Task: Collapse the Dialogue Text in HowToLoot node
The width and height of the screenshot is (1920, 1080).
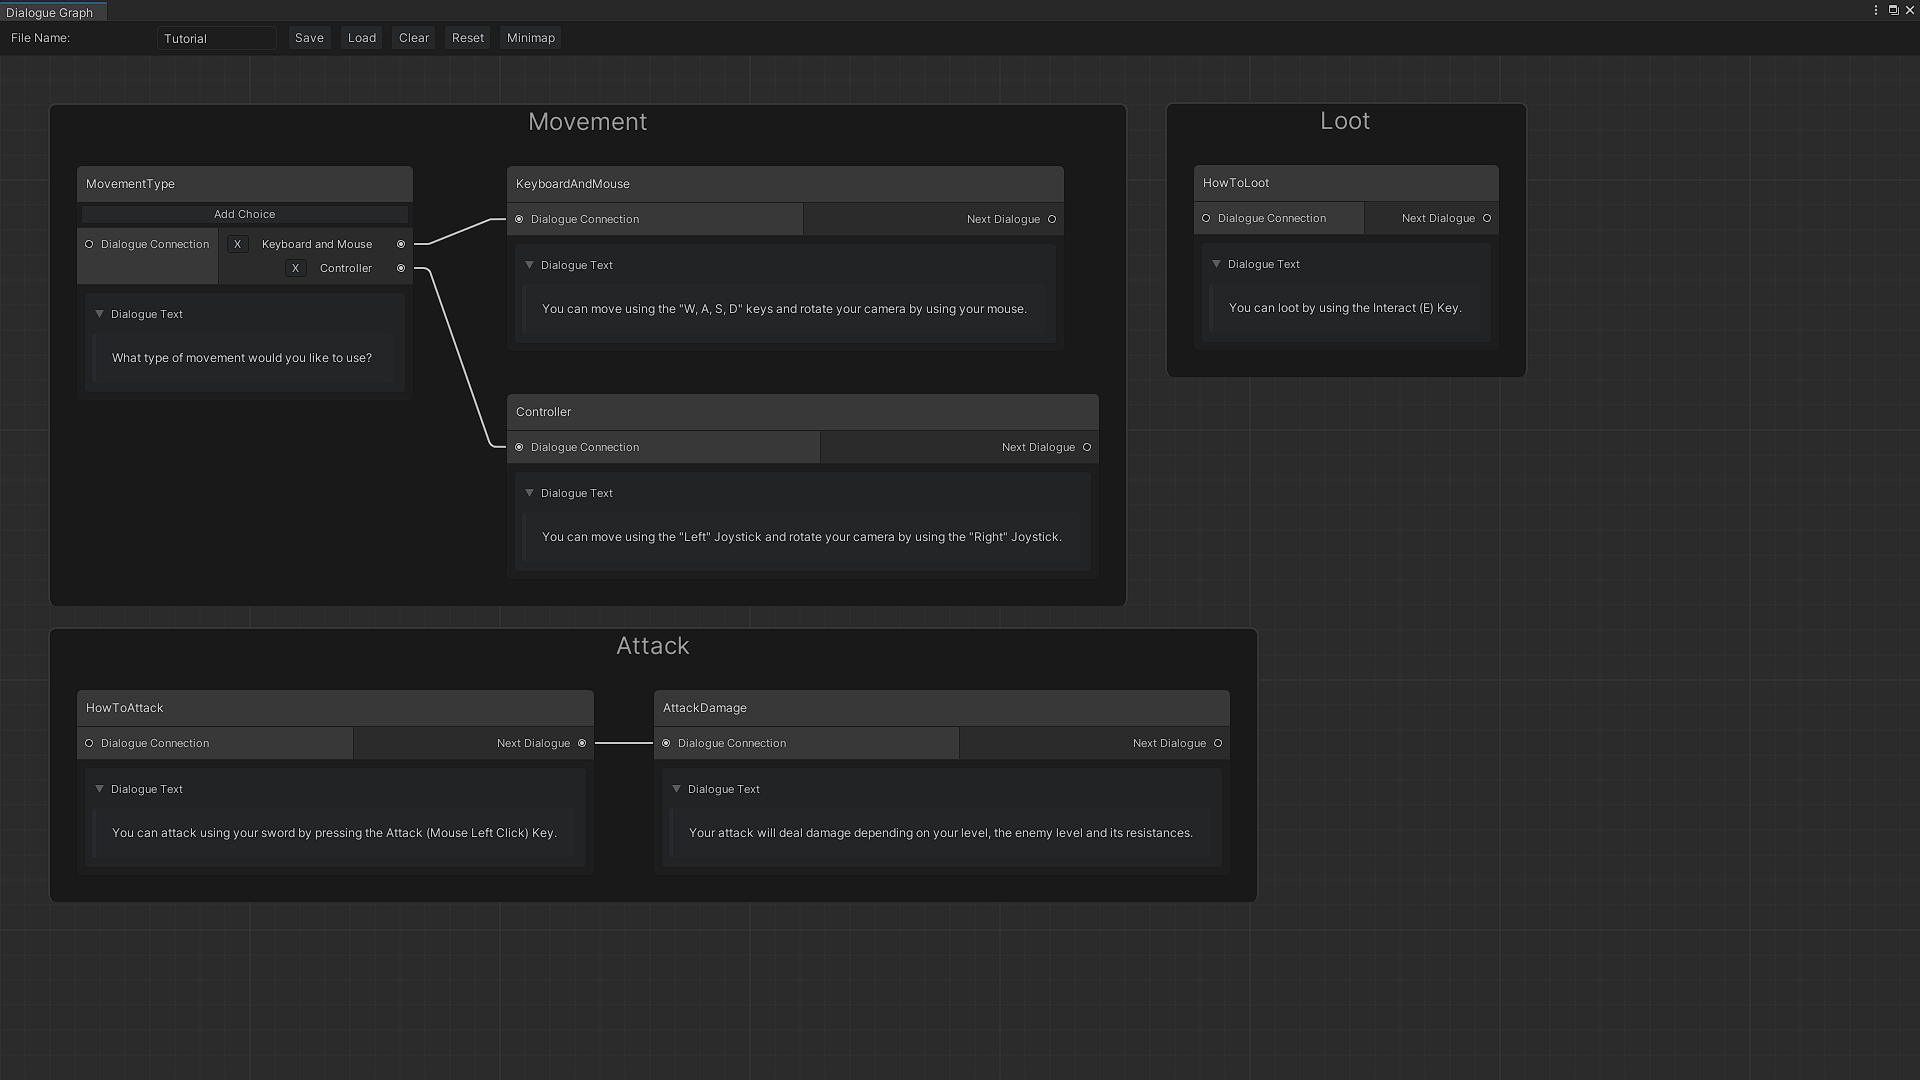Action: (1216, 262)
